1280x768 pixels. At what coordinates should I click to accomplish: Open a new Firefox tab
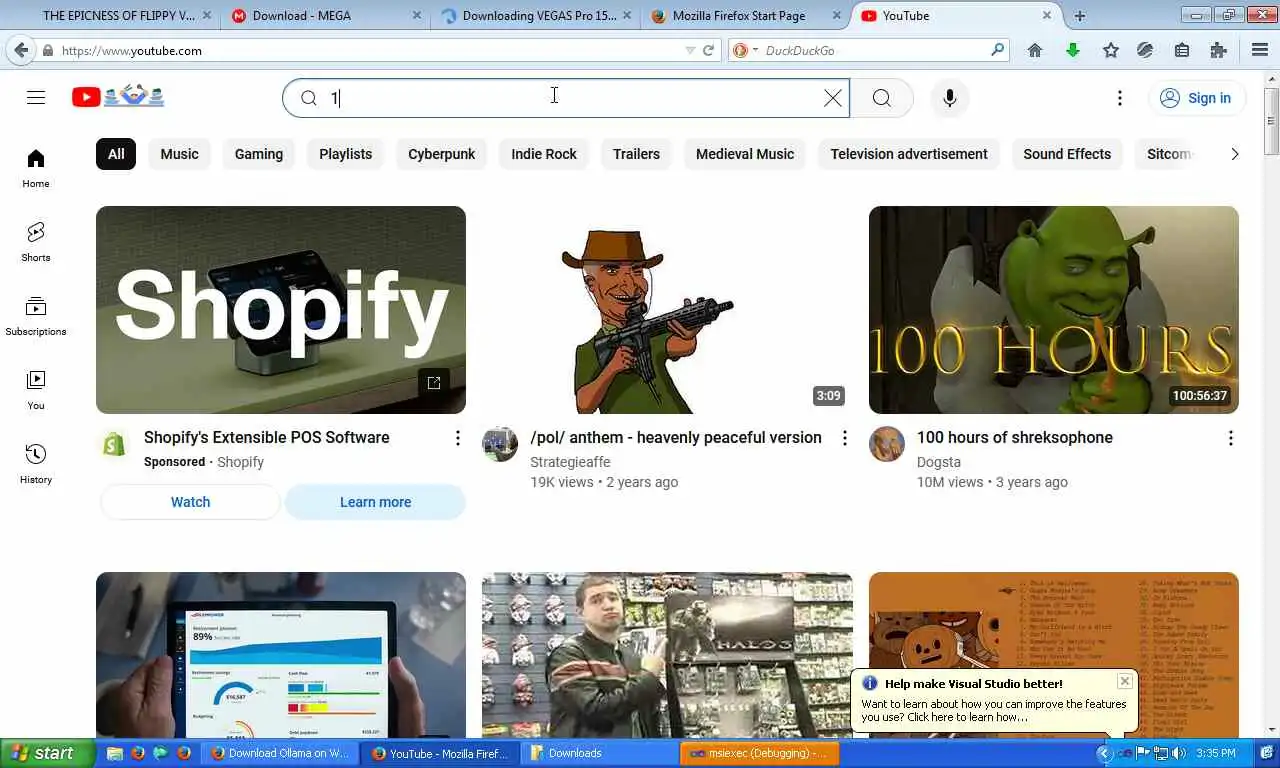point(1080,16)
